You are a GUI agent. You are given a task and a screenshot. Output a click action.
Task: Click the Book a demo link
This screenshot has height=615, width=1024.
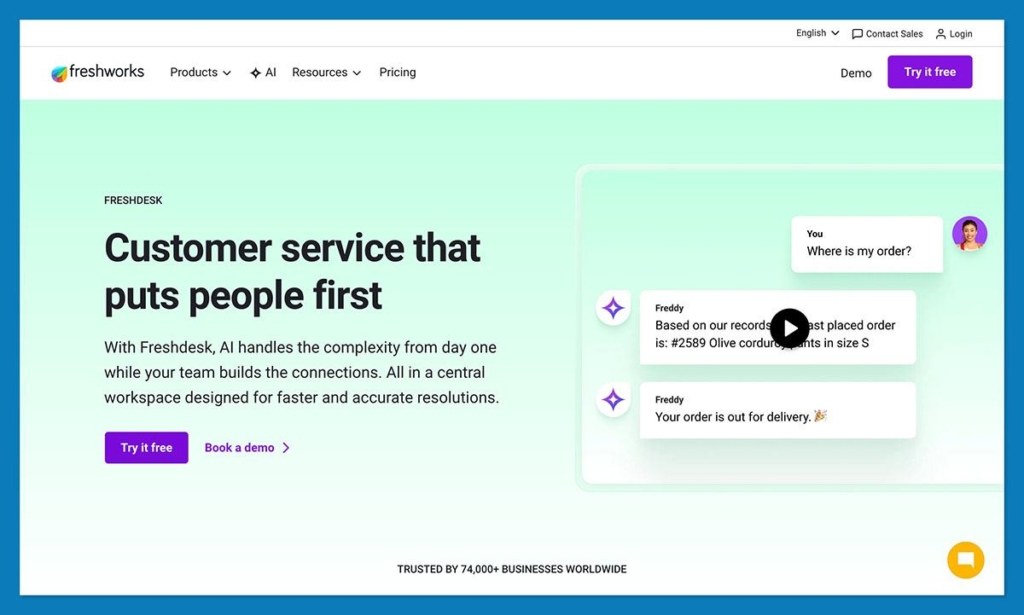pyautogui.click(x=247, y=448)
